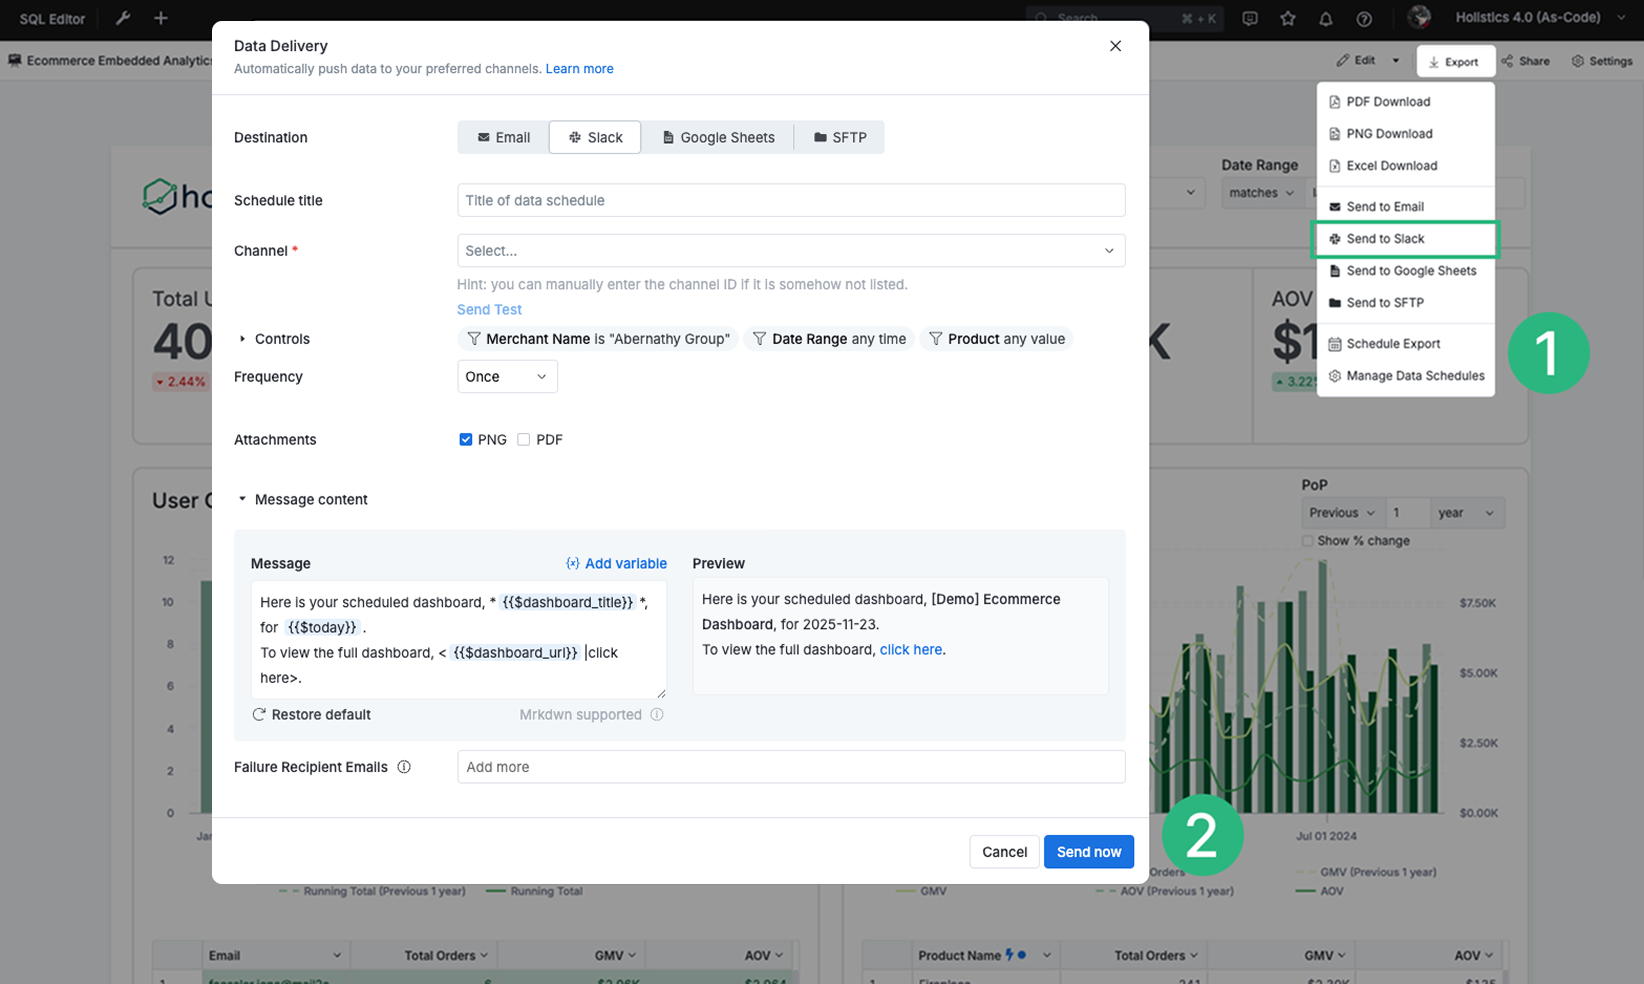Open the Frequency dropdown set to Once
Viewport: 1644px width, 984px height.
coord(506,377)
